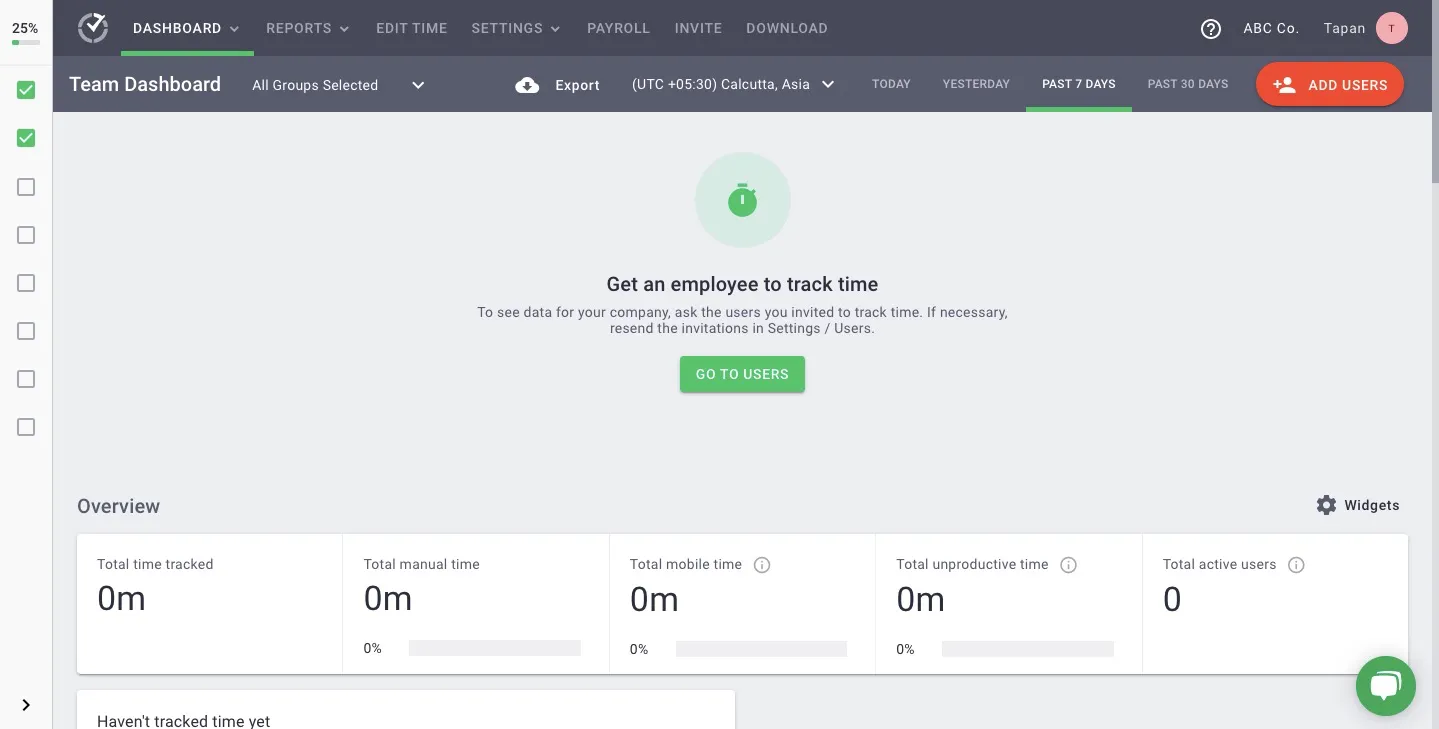Open the Dashboard dropdown menu

[x=186, y=28]
